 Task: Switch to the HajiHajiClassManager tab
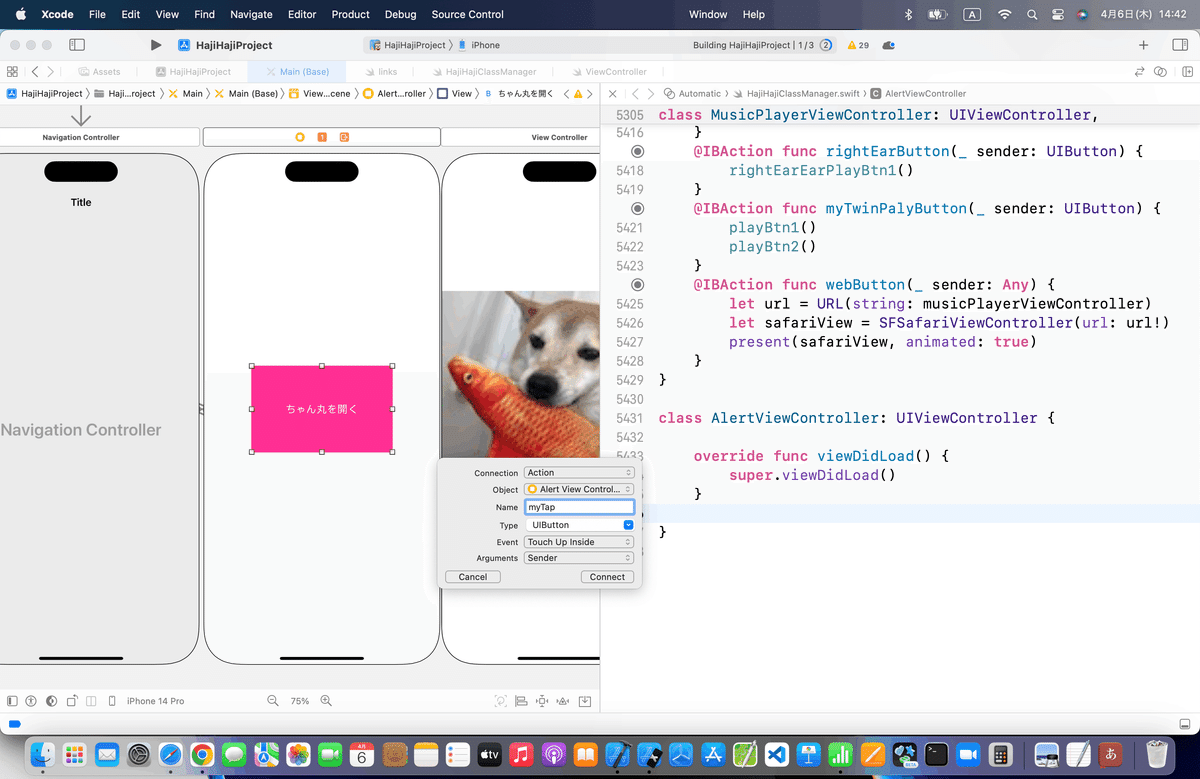pyautogui.click(x=484, y=72)
